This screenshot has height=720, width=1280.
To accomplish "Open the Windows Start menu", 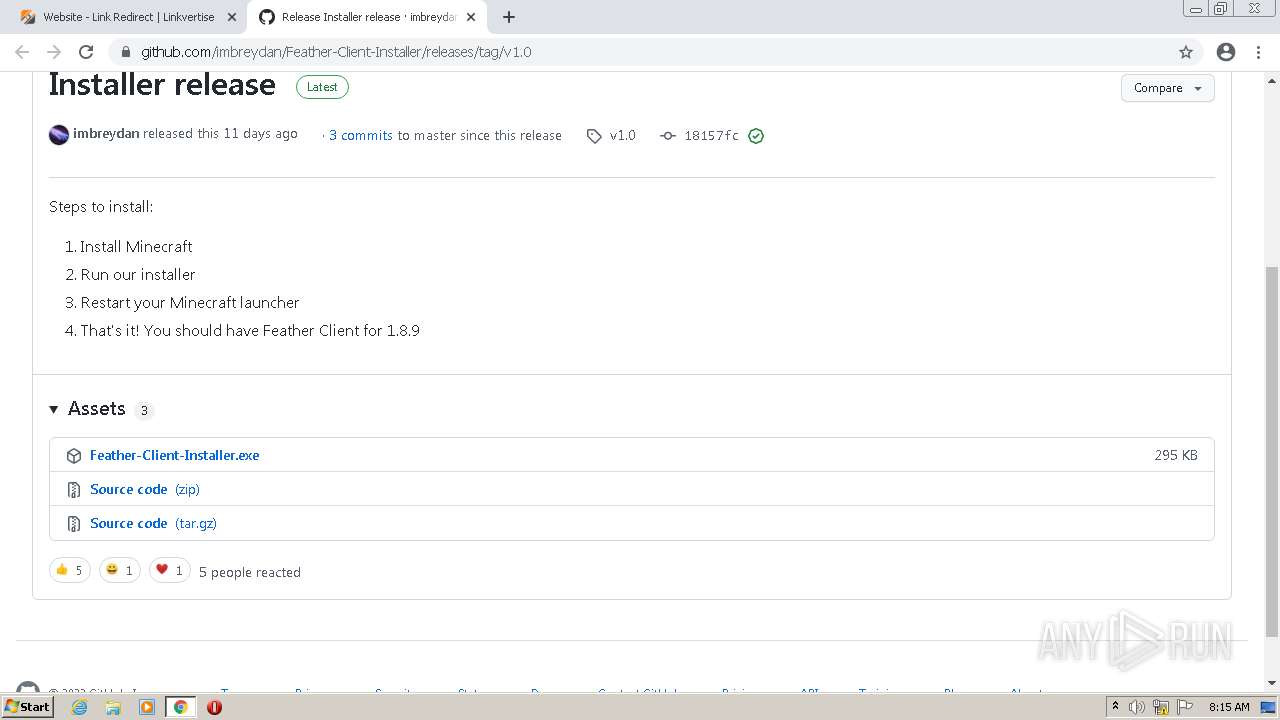I will [x=27, y=707].
